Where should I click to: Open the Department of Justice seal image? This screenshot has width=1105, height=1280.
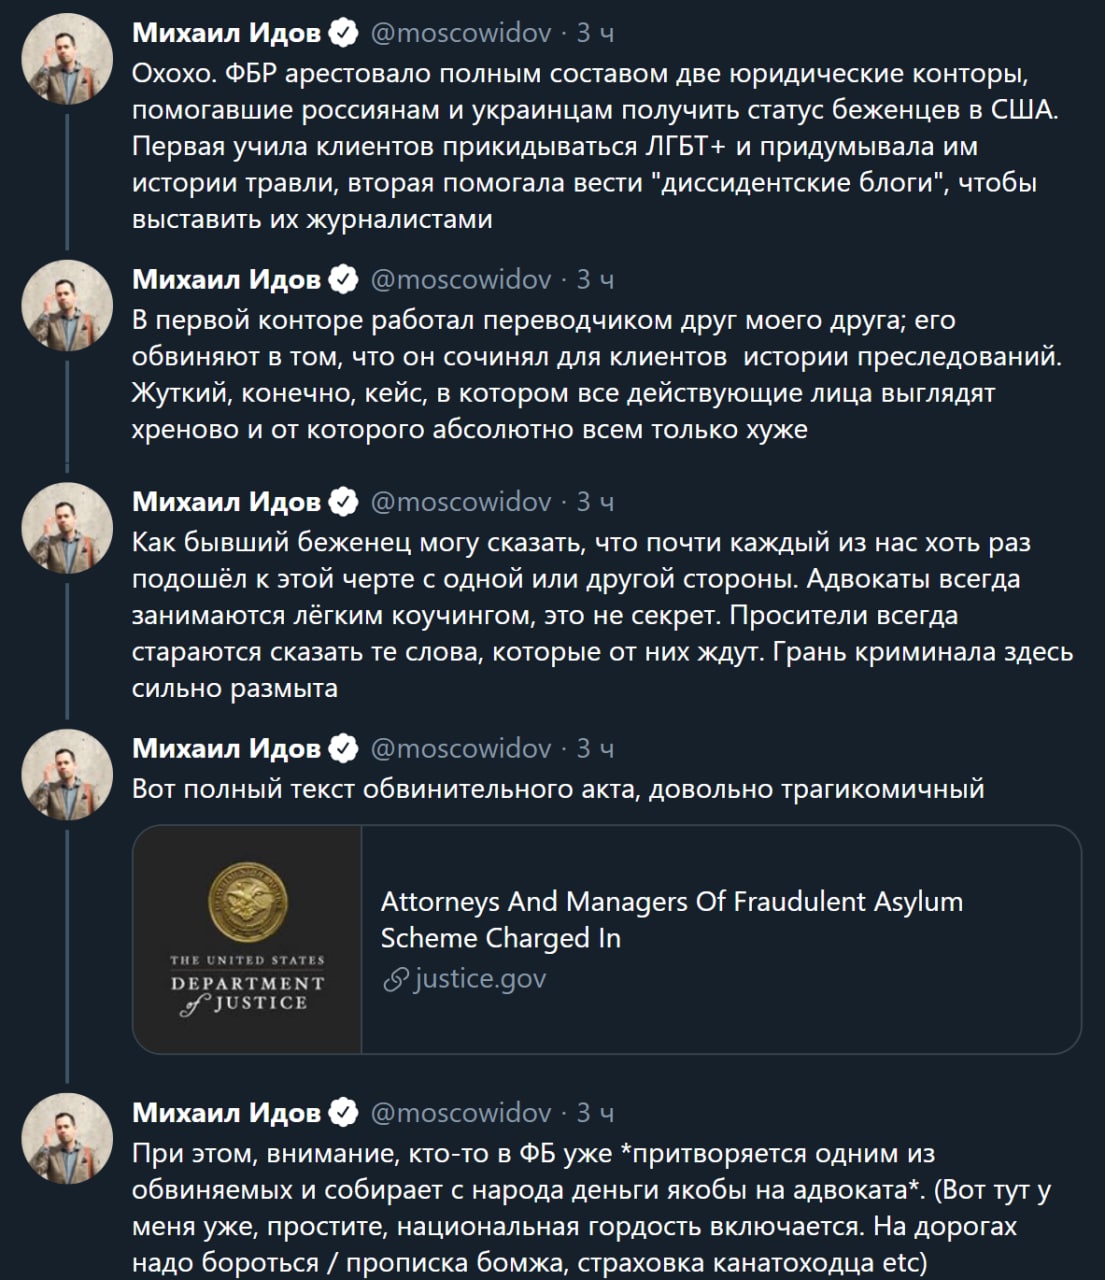click(x=247, y=939)
